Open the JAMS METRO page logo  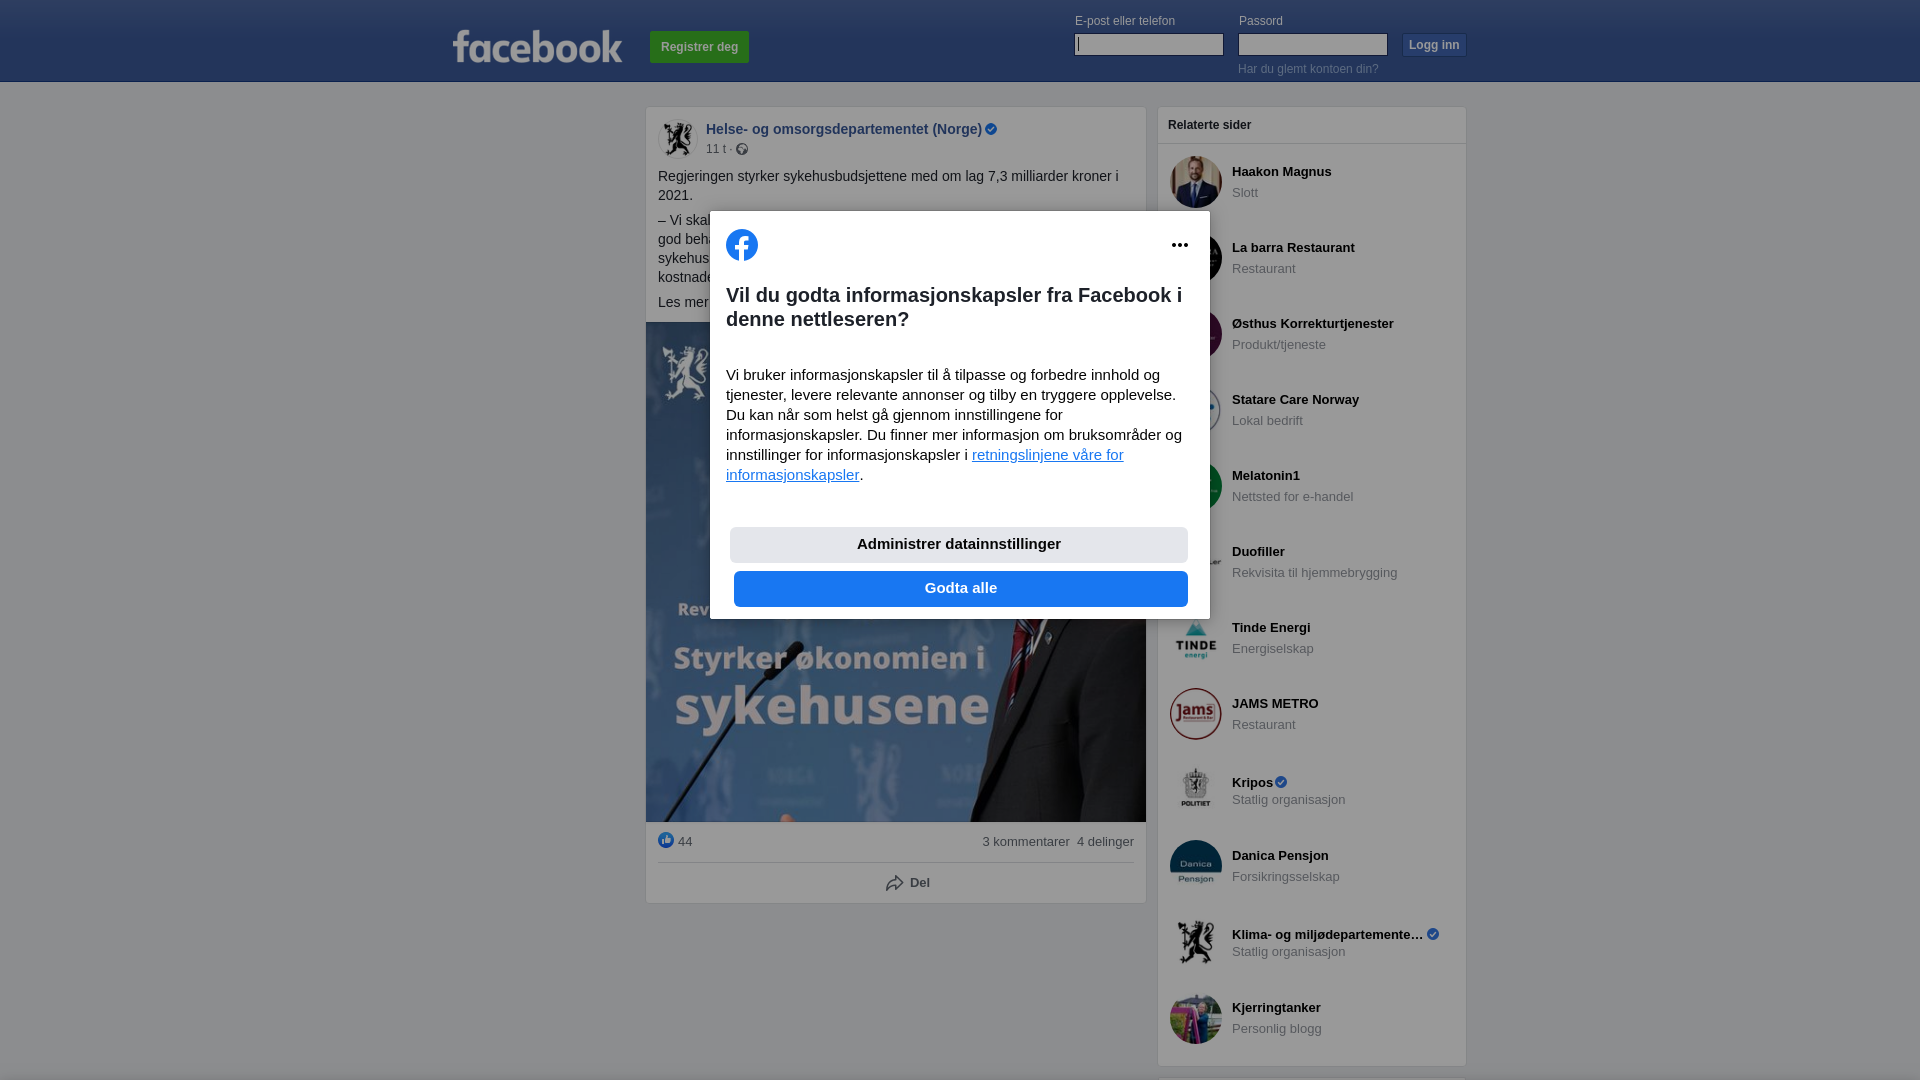click(1196, 714)
